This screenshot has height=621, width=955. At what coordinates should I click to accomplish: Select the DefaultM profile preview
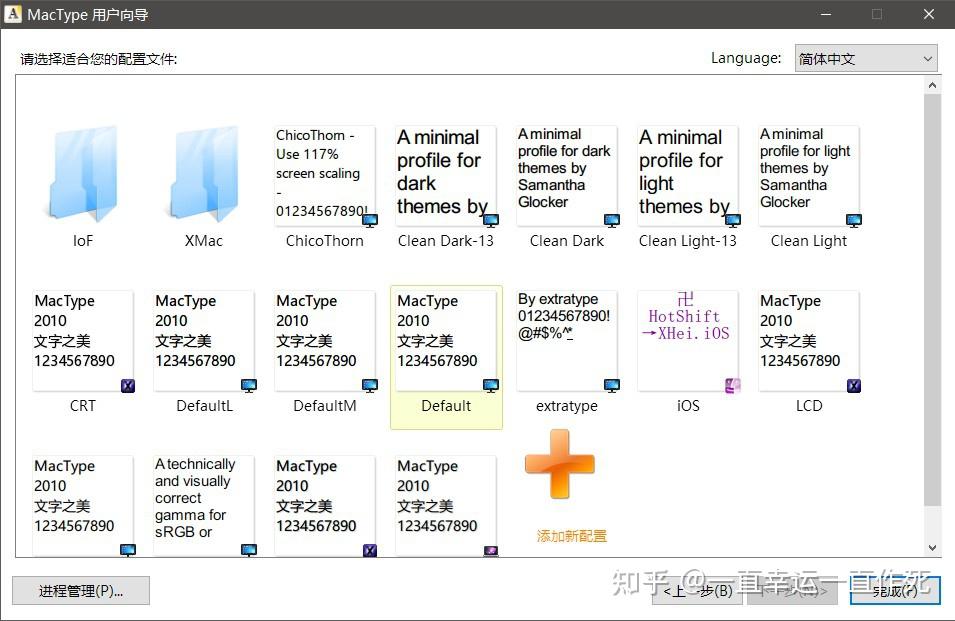click(x=324, y=340)
